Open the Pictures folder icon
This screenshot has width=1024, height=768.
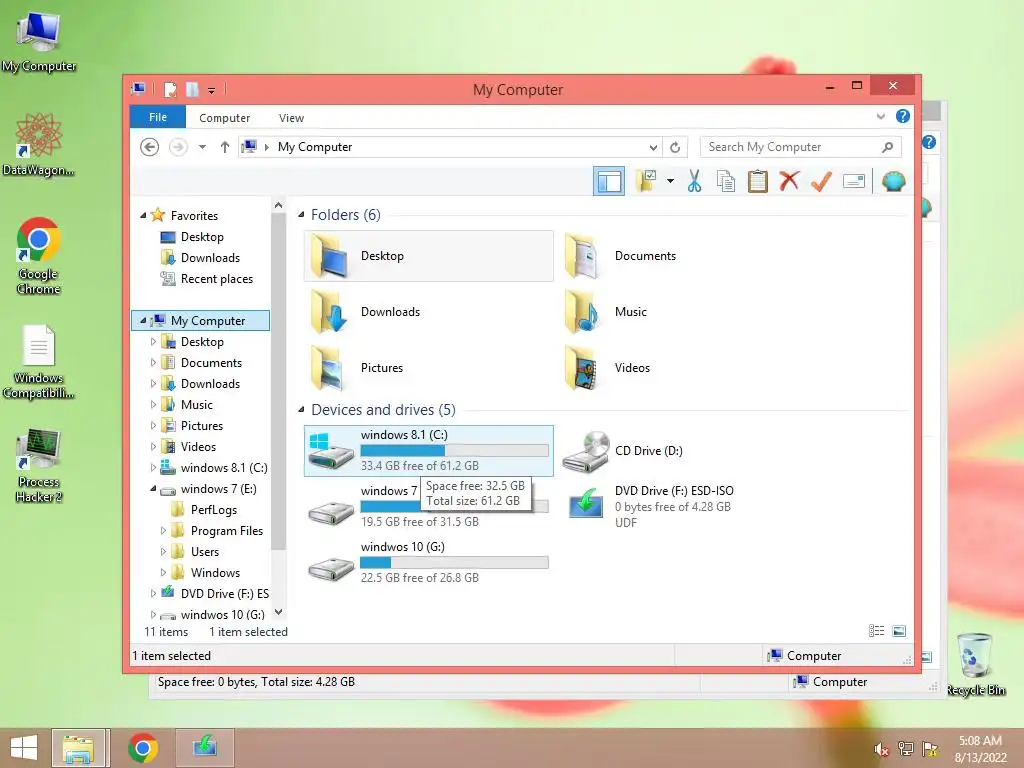pos(328,368)
